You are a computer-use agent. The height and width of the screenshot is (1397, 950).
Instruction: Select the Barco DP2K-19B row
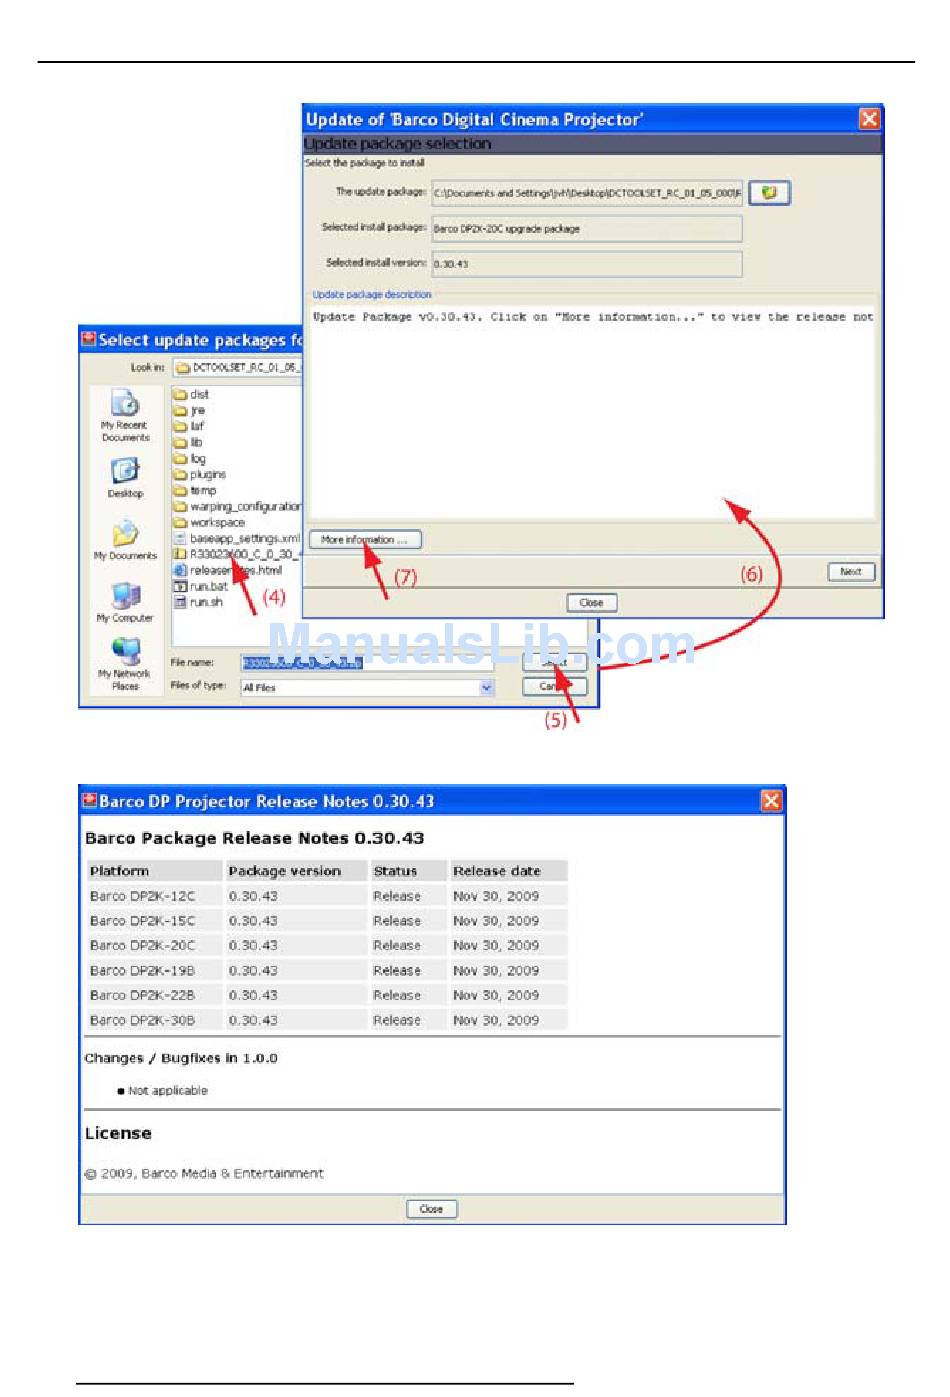pos(327,970)
